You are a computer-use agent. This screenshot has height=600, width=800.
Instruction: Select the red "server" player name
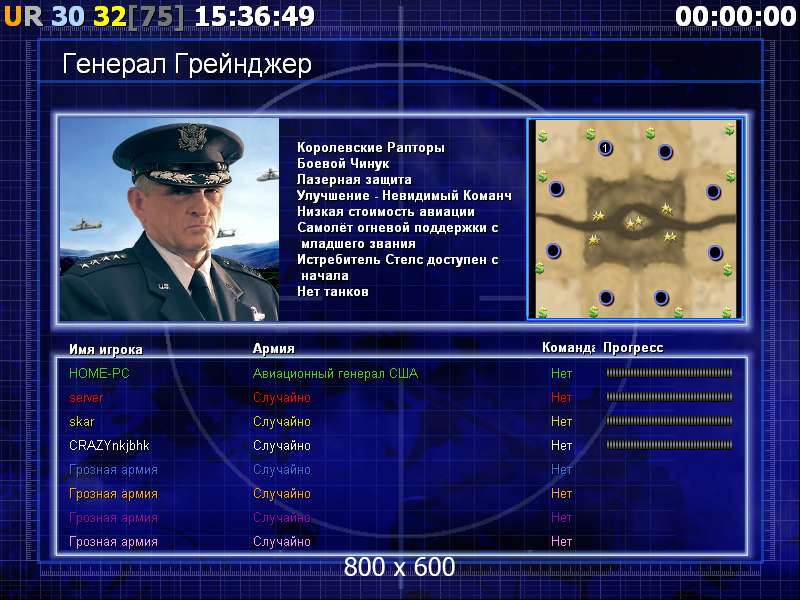point(86,397)
